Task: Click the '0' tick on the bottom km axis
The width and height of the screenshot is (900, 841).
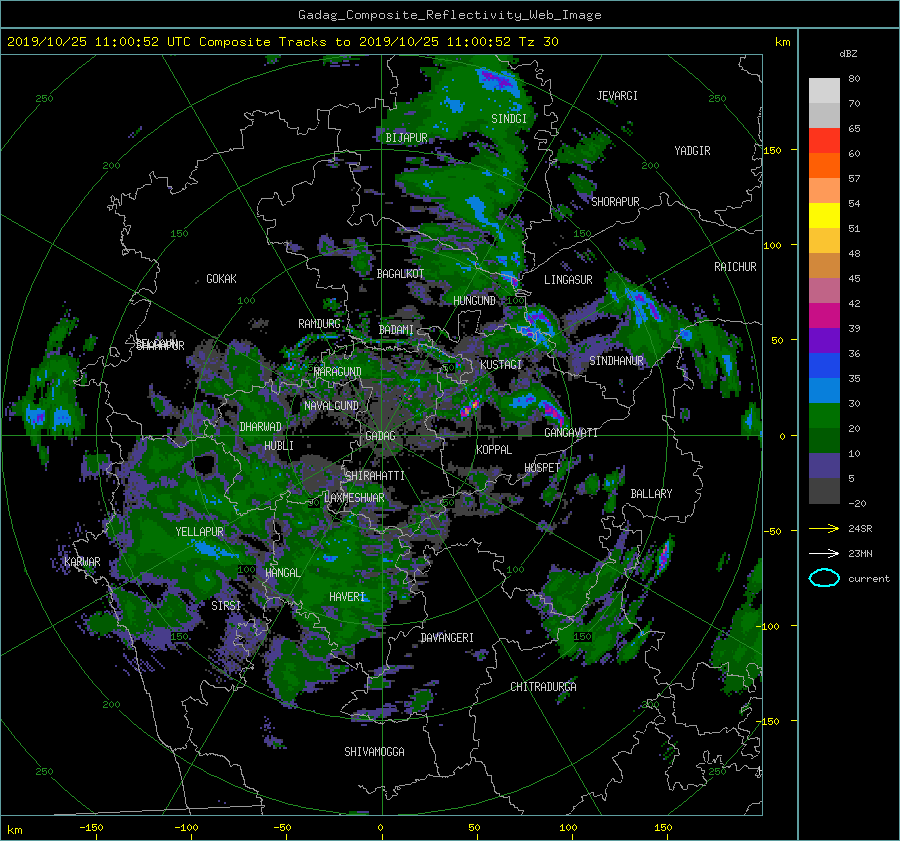Action: [x=380, y=828]
